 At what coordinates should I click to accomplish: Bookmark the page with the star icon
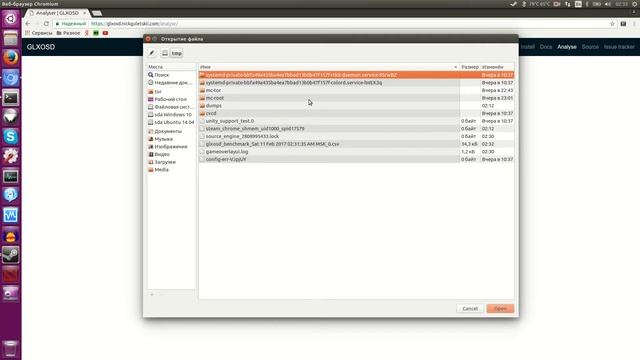click(x=612, y=24)
